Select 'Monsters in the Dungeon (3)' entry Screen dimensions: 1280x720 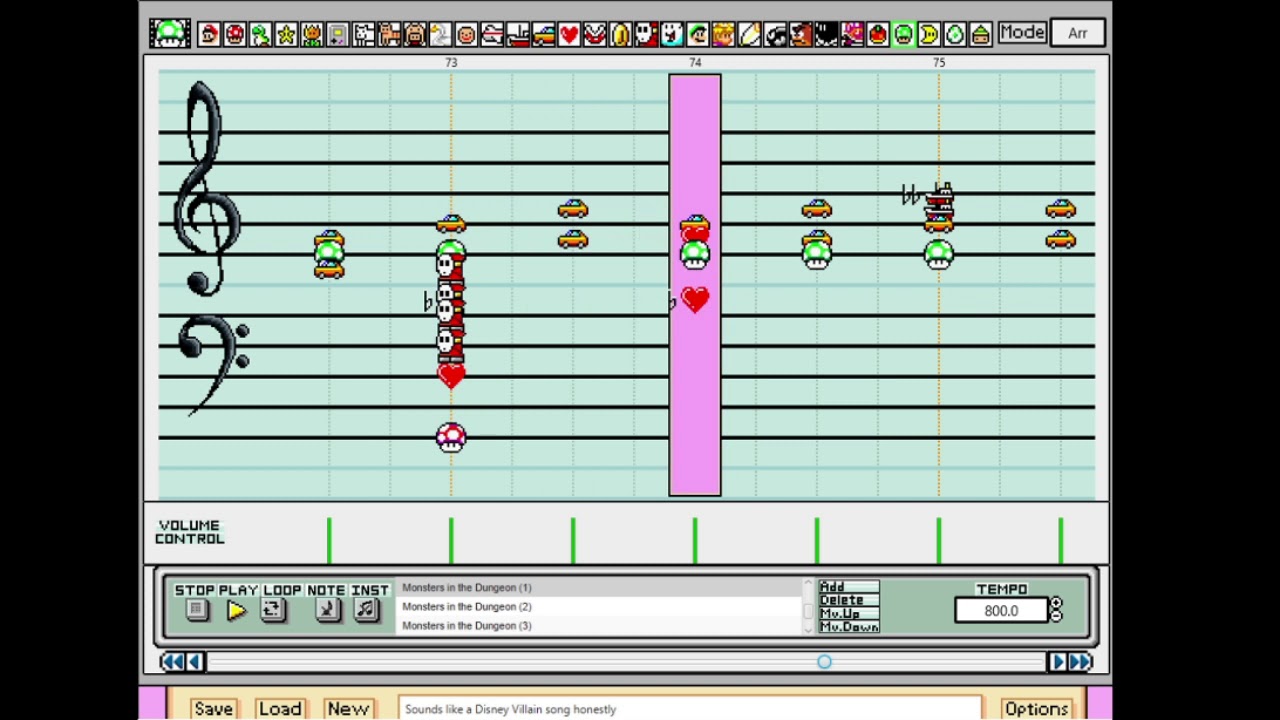click(600, 626)
